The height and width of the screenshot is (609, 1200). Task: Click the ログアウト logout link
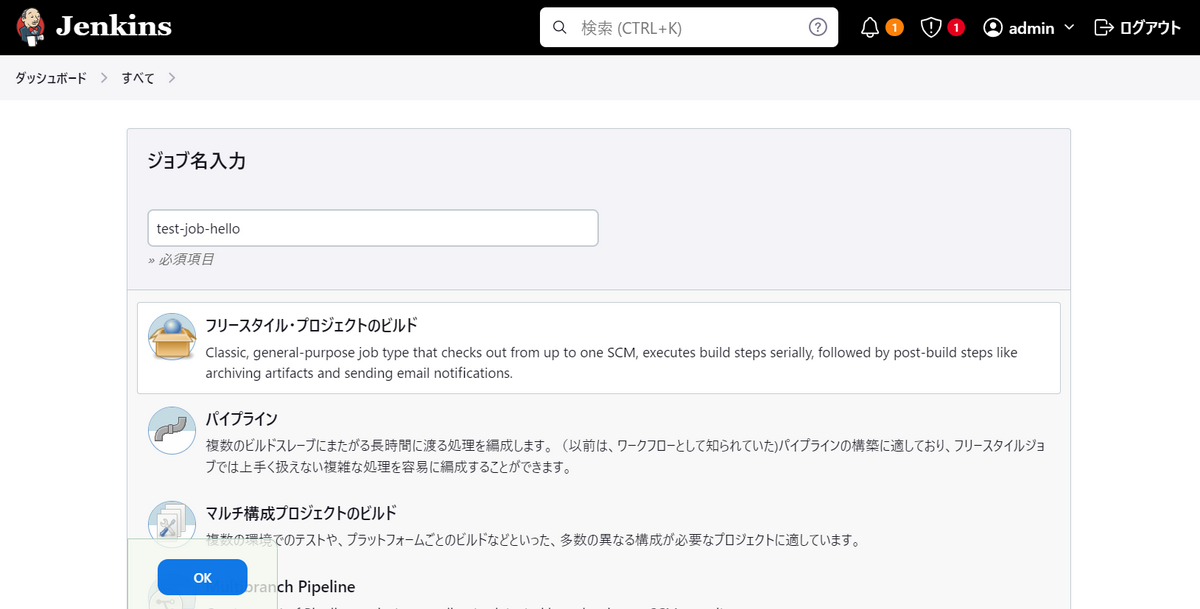coord(1138,28)
